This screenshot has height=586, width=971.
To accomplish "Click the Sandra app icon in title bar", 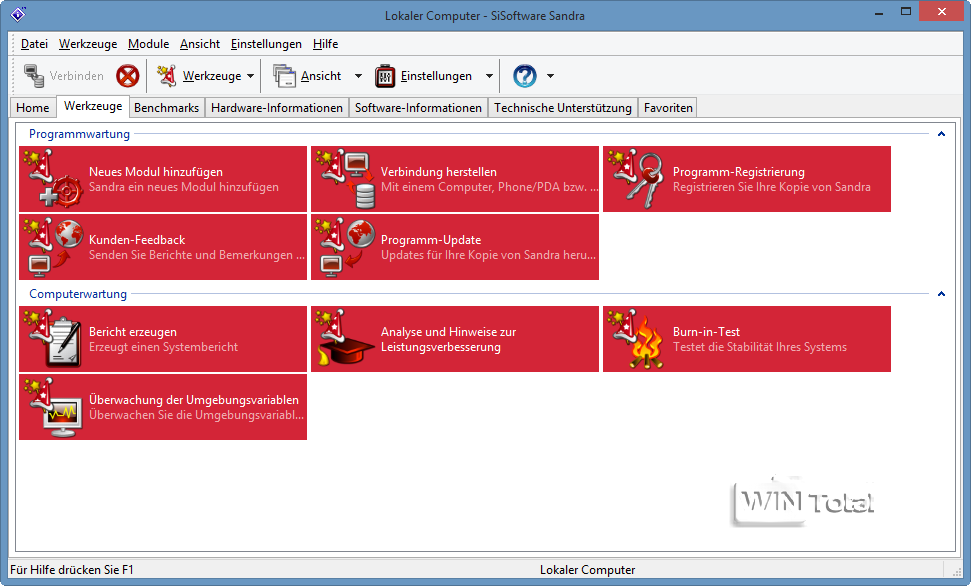I will [19, 14].
